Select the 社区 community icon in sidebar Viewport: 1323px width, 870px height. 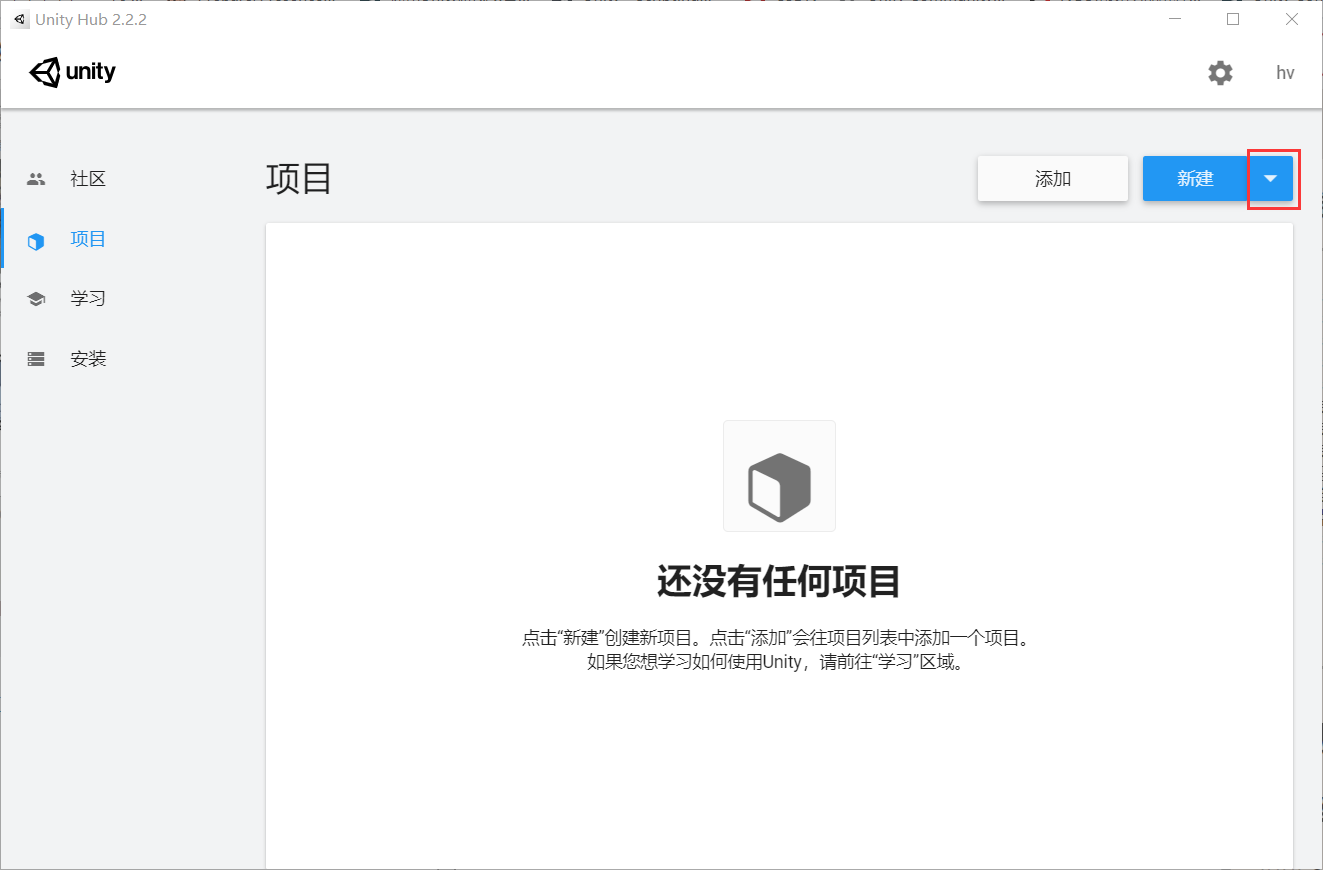tap(36, 177)
